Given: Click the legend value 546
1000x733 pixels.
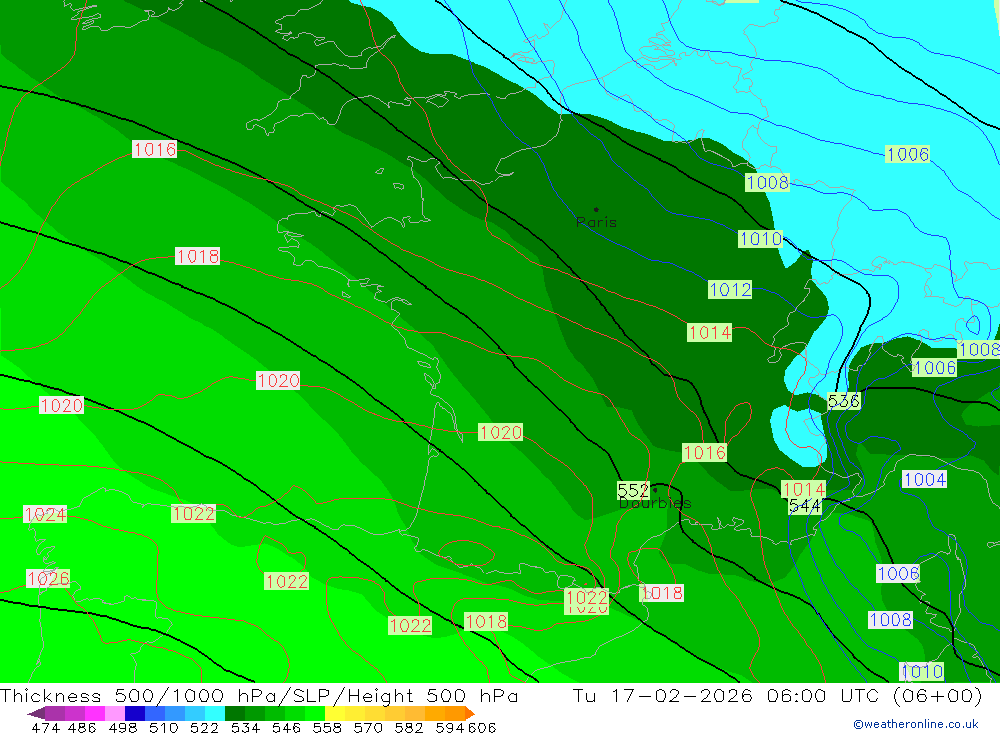Looking at the screenshot, I should pyautogui.click(x=286, y=727).
